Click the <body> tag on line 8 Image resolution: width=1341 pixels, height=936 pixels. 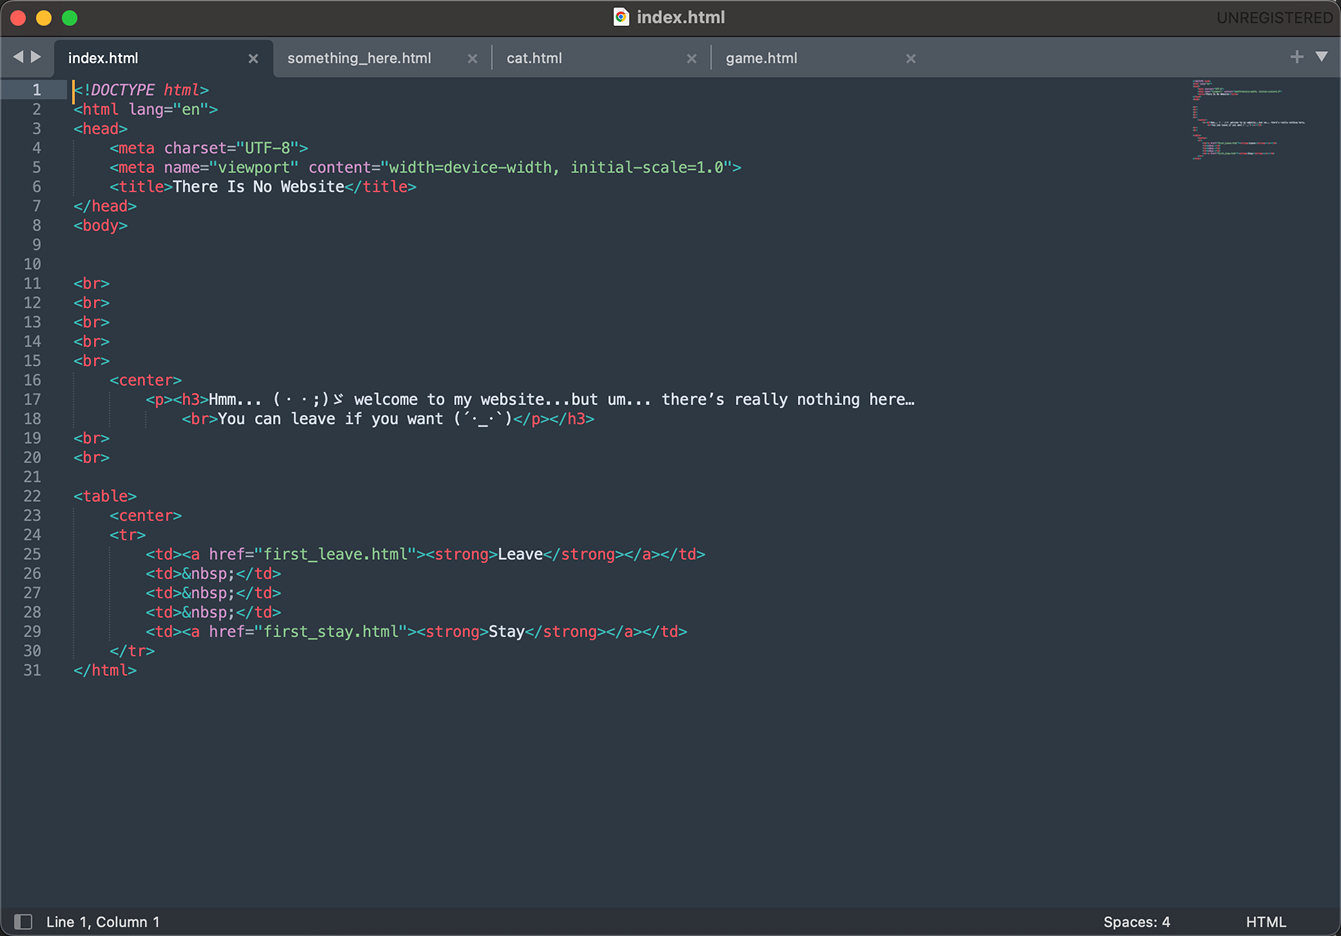tap(100, 225)
